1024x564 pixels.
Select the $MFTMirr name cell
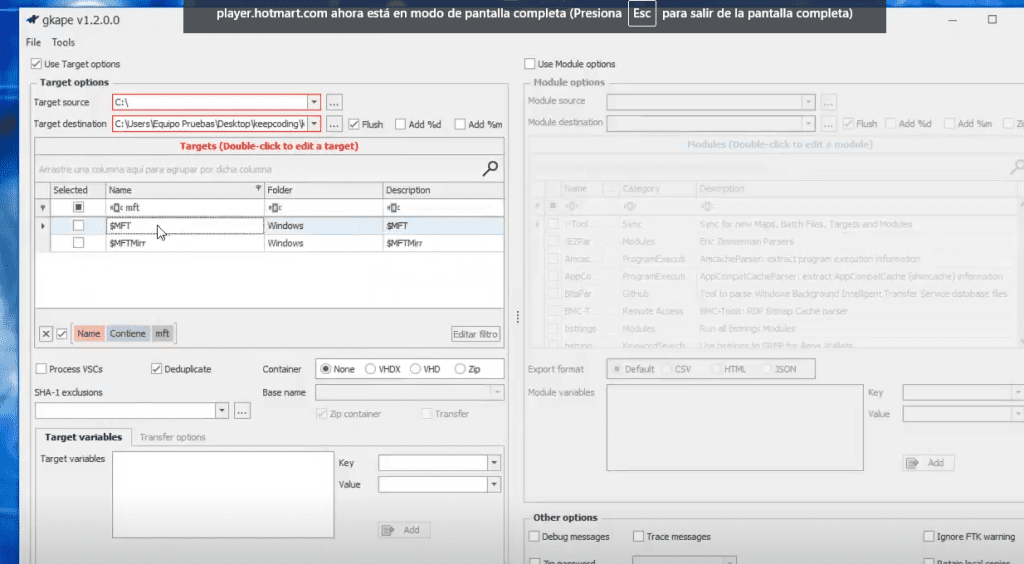click(x=185, y=243)
